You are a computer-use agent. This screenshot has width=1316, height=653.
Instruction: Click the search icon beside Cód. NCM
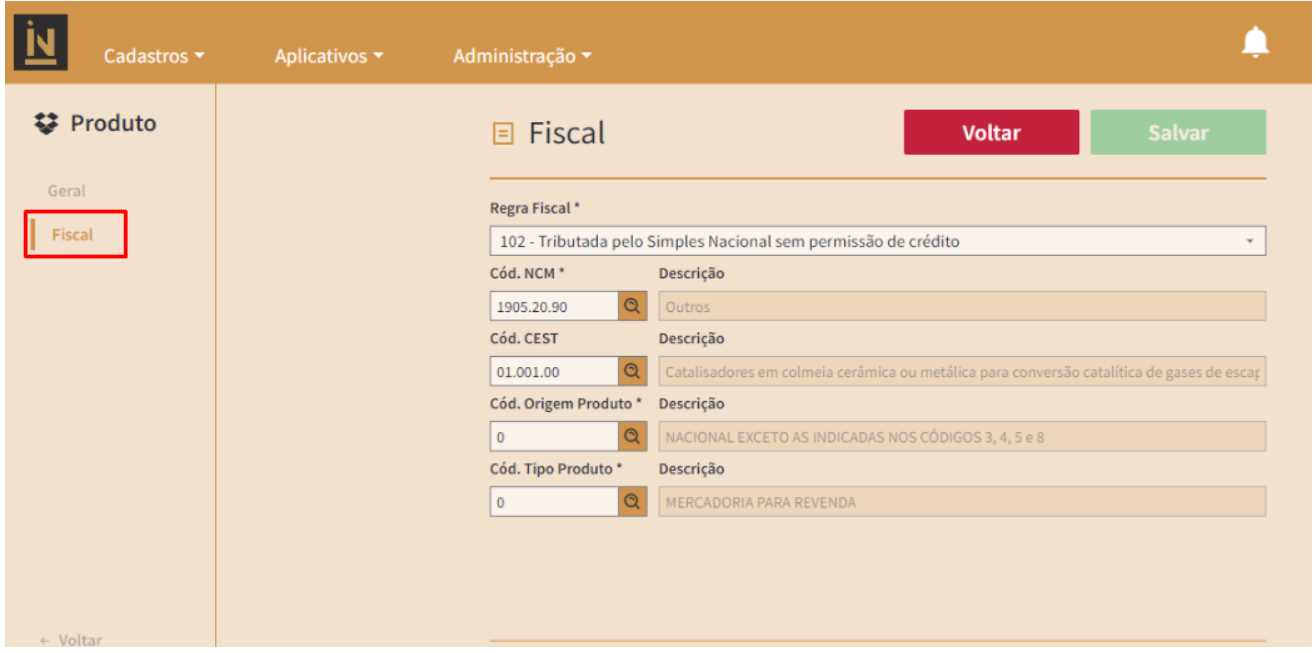tap(632, 307)
